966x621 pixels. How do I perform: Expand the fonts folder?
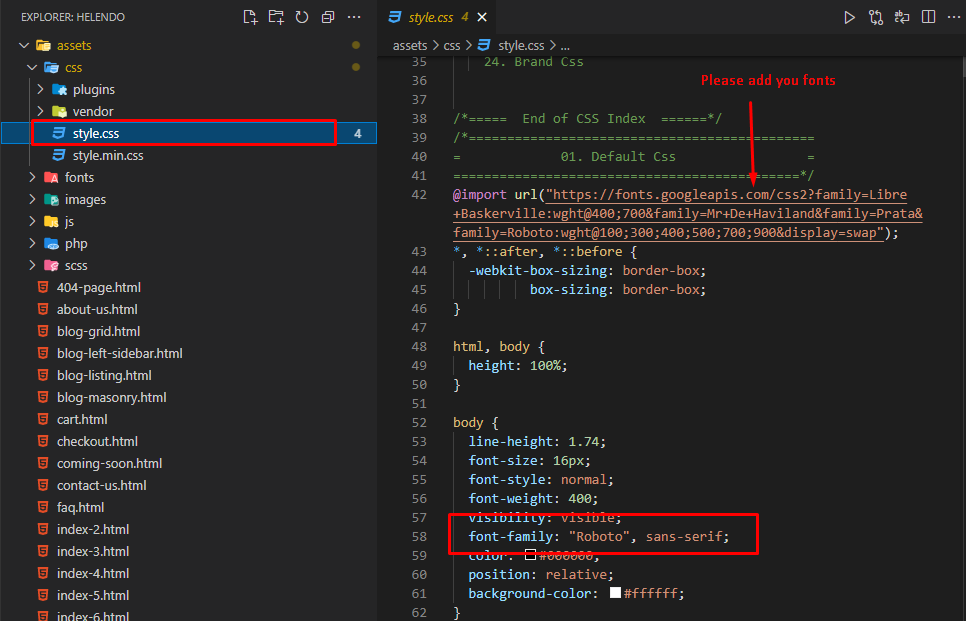click(x=33, y=177)
